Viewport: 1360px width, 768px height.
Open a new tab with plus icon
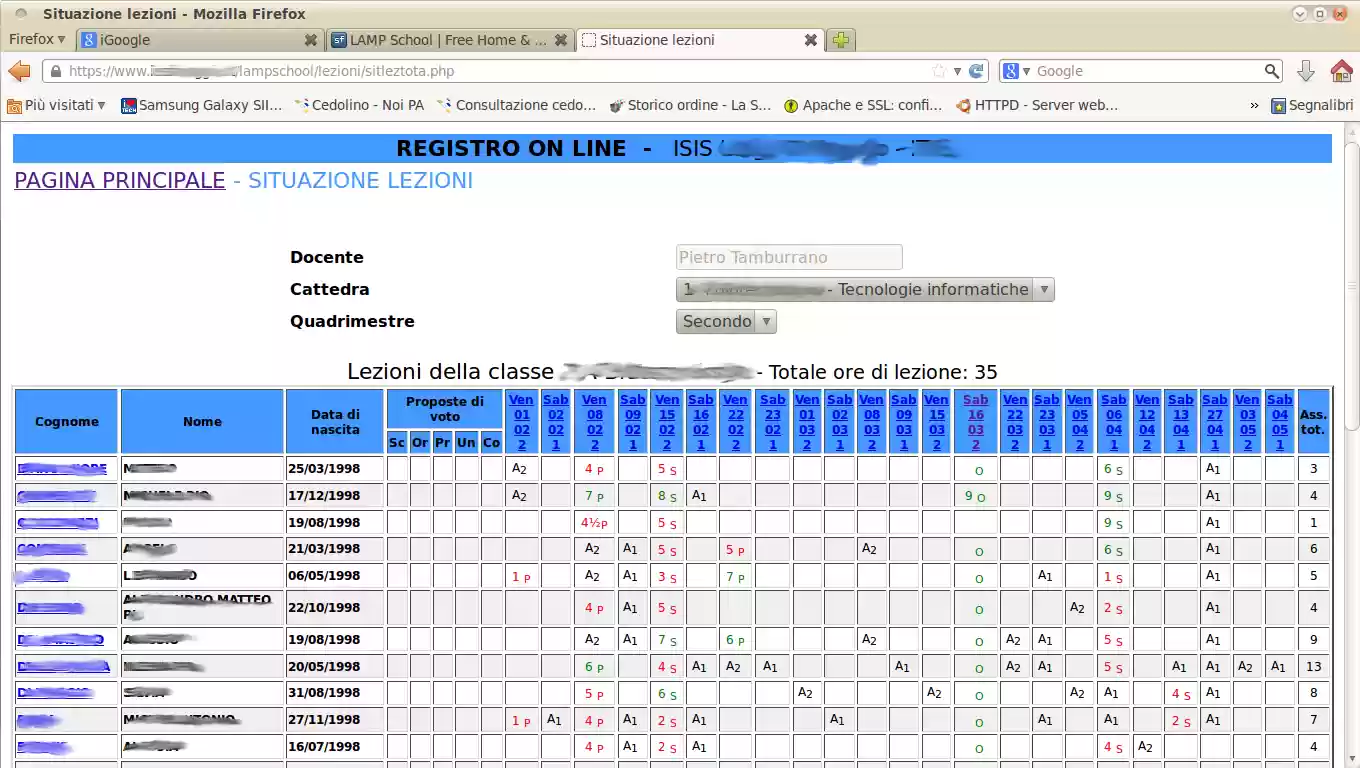pyautogui.click(x=841, y=40)
